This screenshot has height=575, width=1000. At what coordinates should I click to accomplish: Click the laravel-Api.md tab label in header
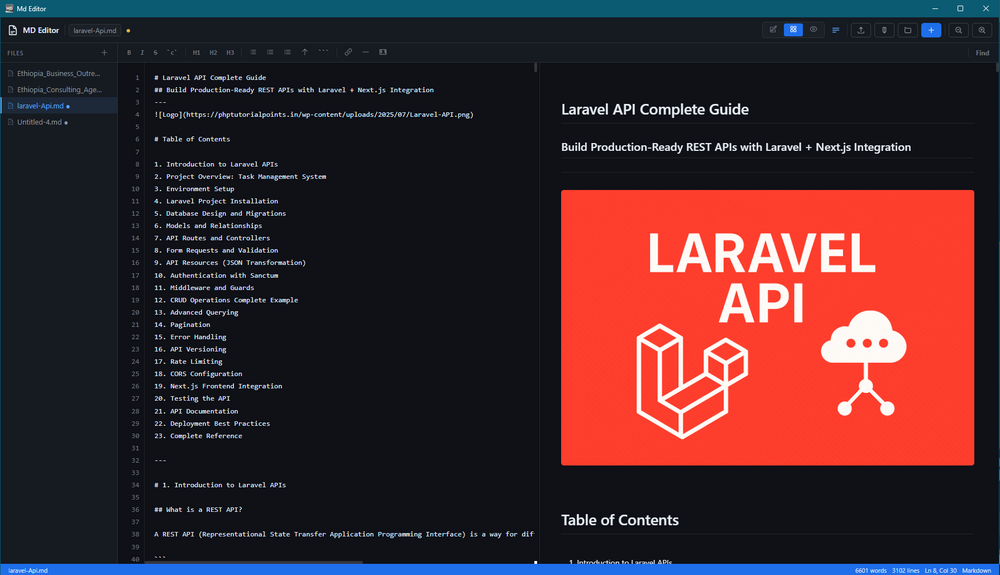click(95, 31)
